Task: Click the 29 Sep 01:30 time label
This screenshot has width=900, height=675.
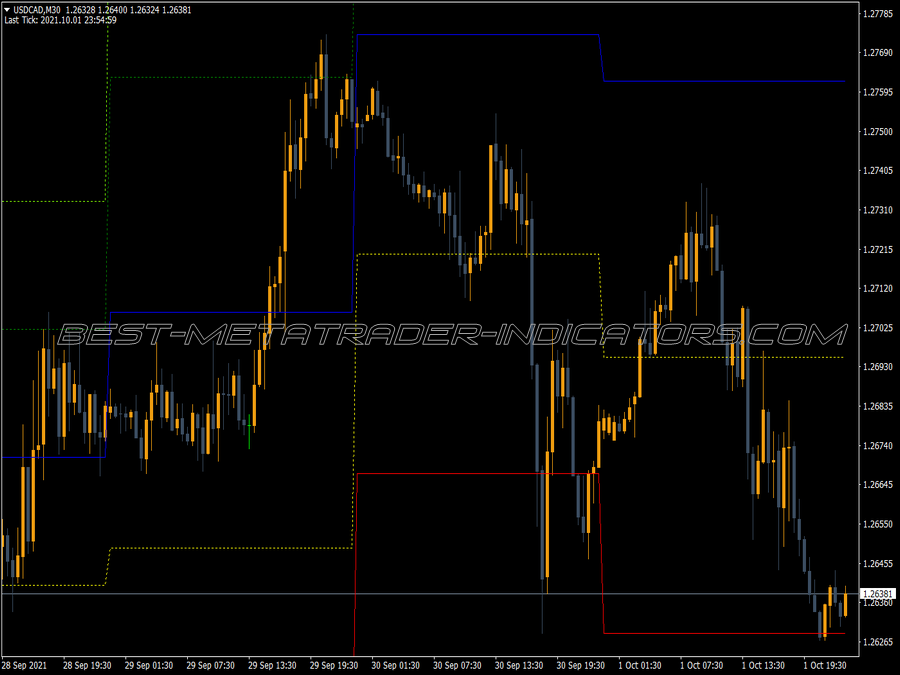Action: pos(149,665)
